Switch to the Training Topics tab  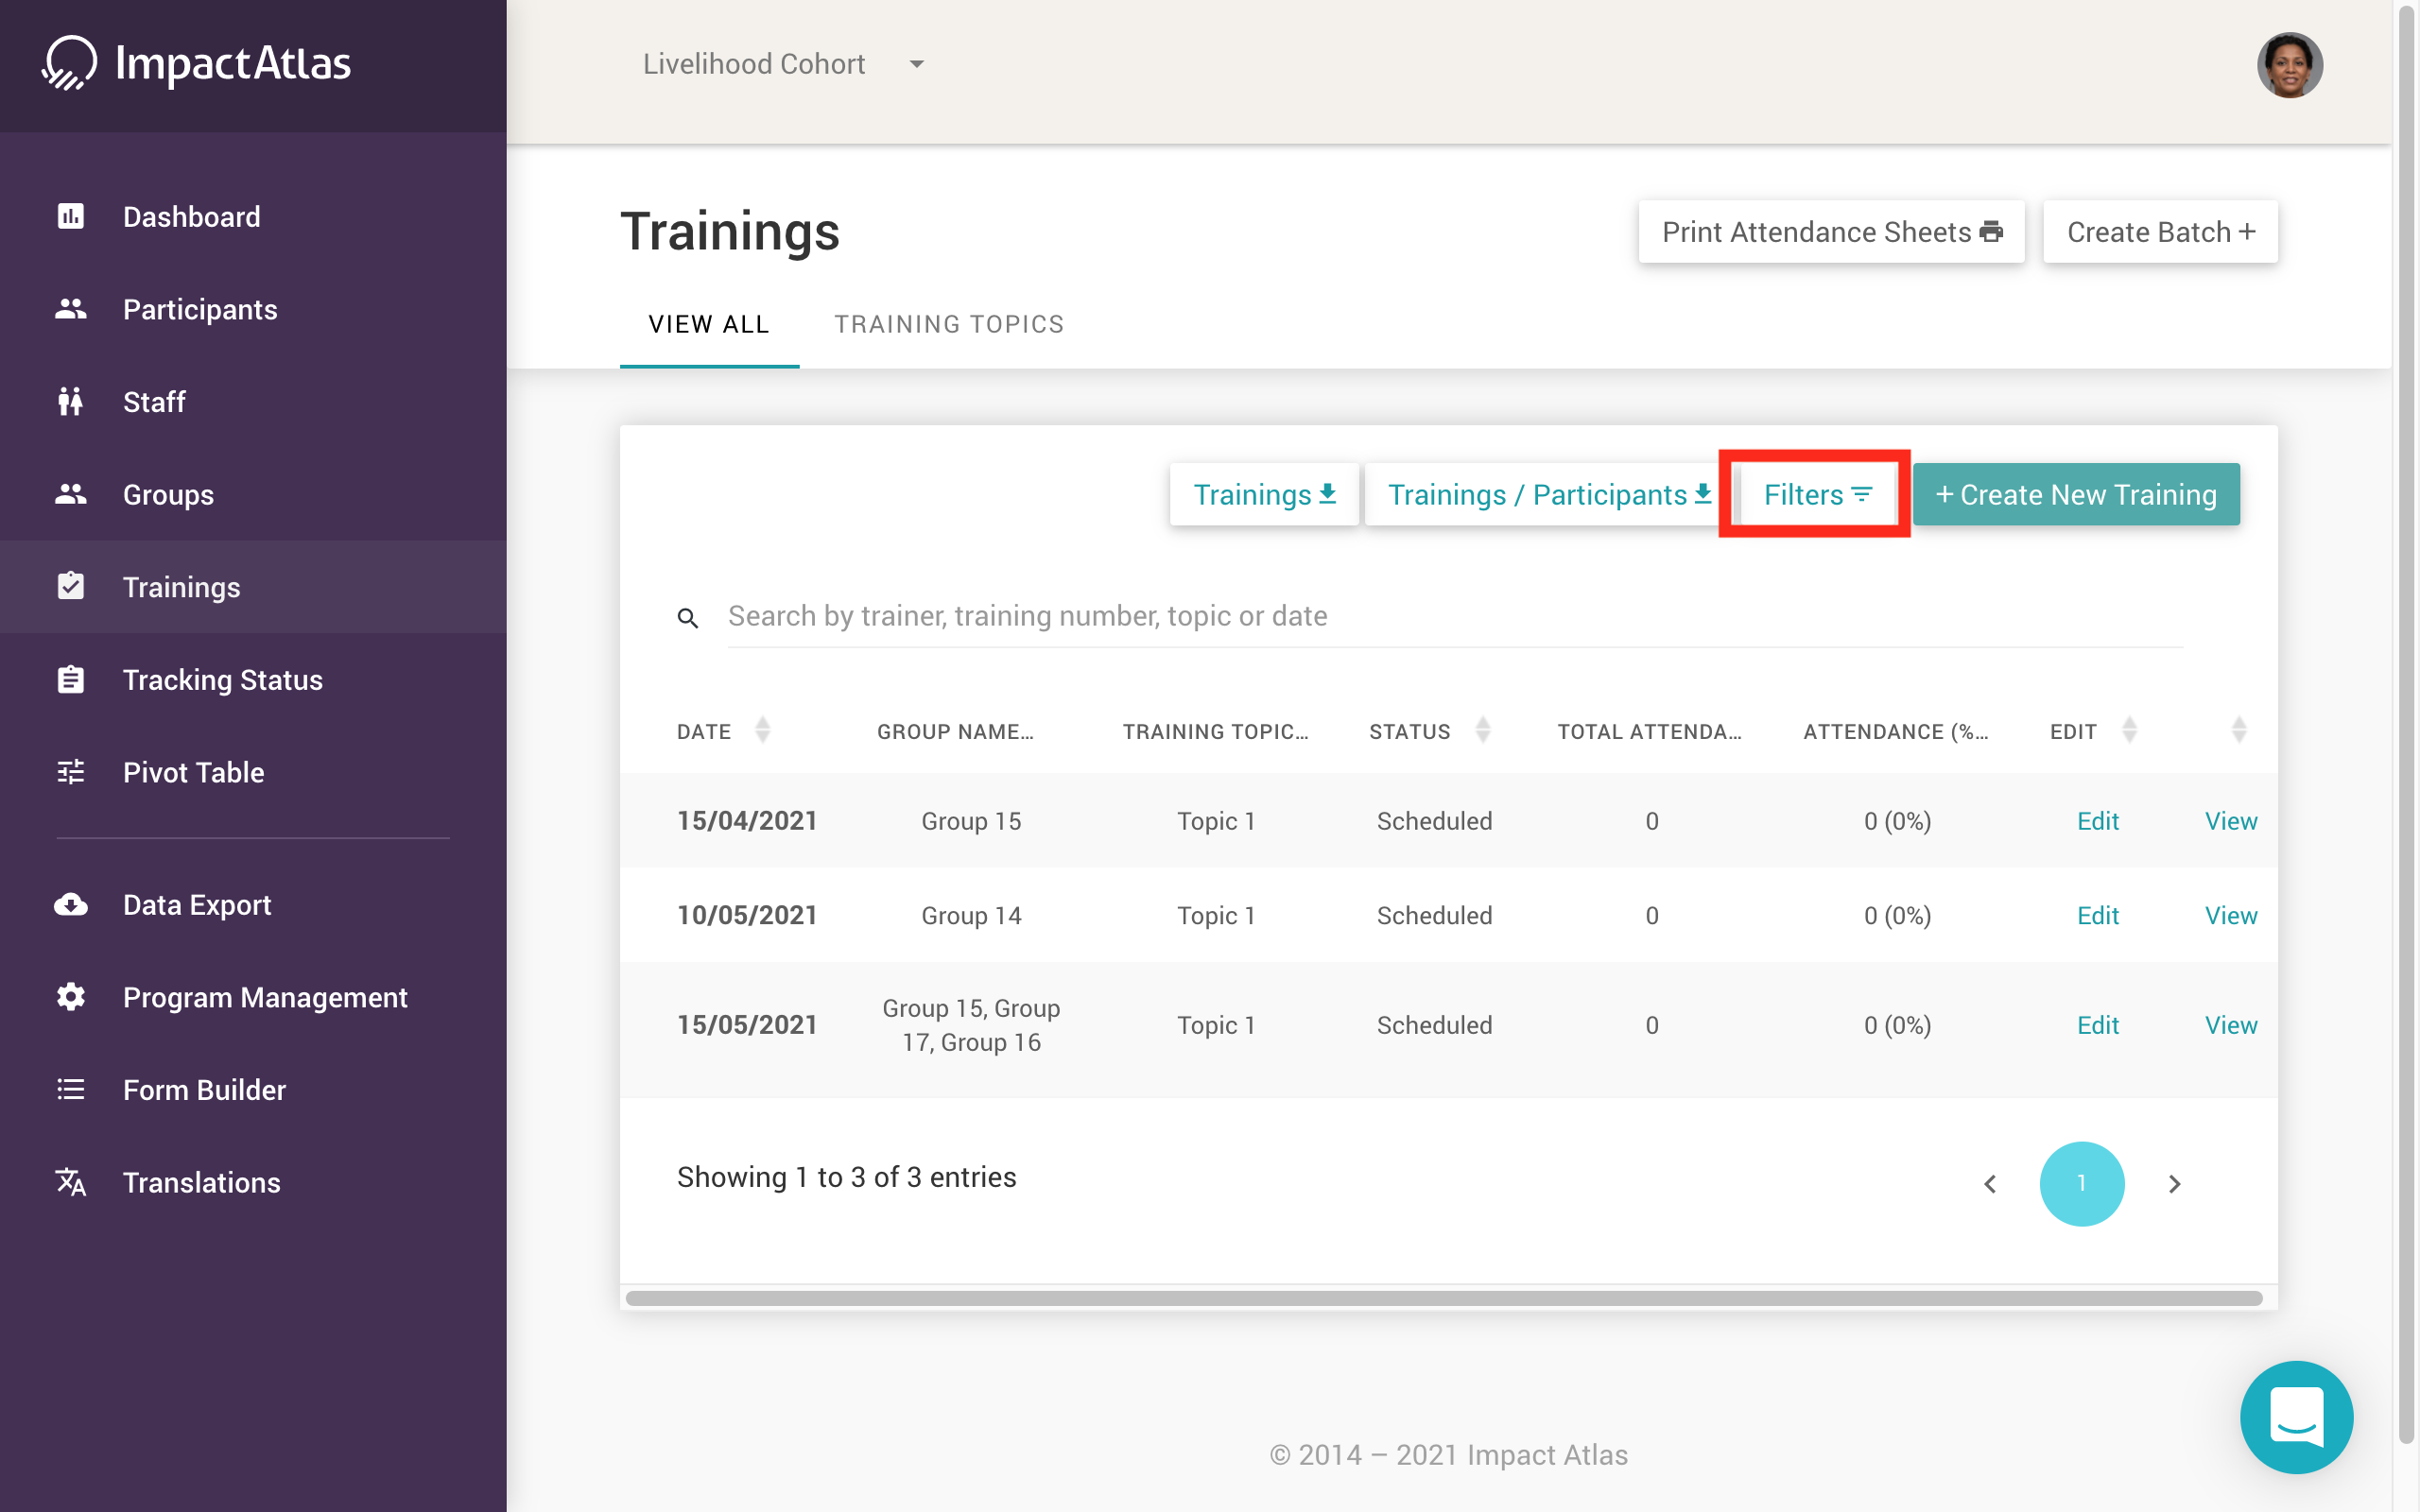click(x=949, y=324)
